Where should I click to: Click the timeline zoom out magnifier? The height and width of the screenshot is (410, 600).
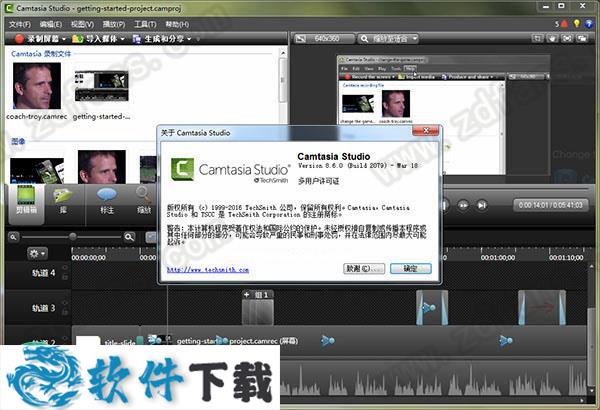coord(13,237)
